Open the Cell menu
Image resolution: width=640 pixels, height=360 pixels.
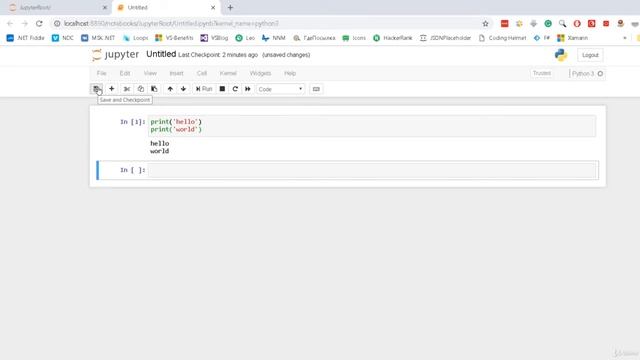click(x=202, y=73)
